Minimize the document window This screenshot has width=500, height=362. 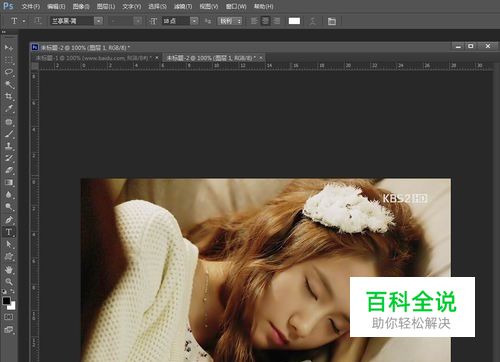(458, 46)
